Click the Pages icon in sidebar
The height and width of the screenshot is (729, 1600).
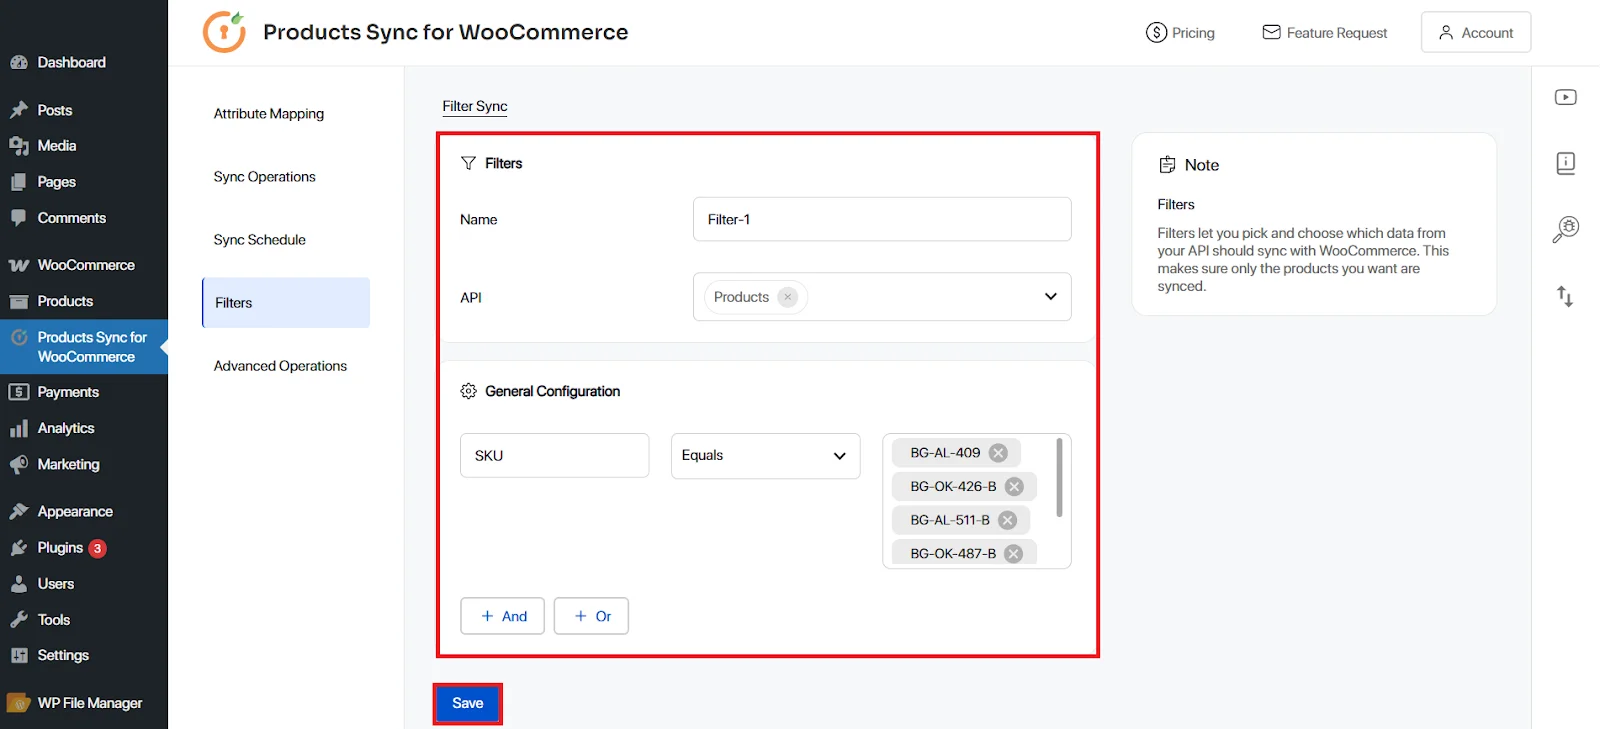tap(18, 182)
